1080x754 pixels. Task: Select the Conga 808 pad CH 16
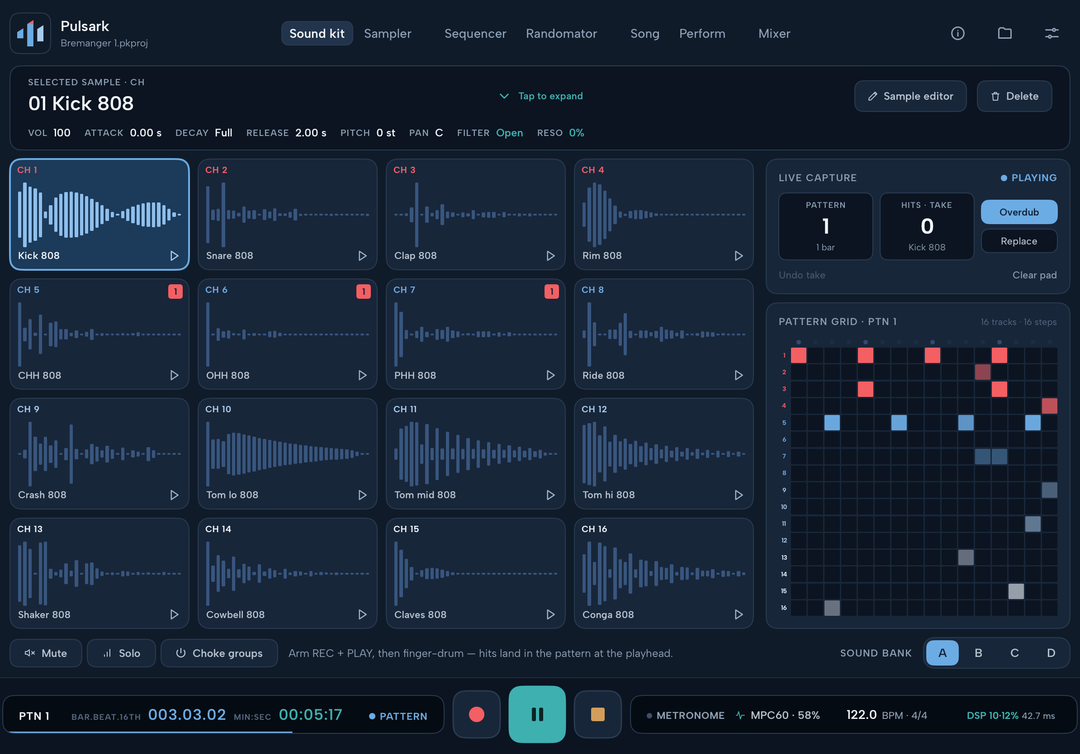tap(663, 573)
